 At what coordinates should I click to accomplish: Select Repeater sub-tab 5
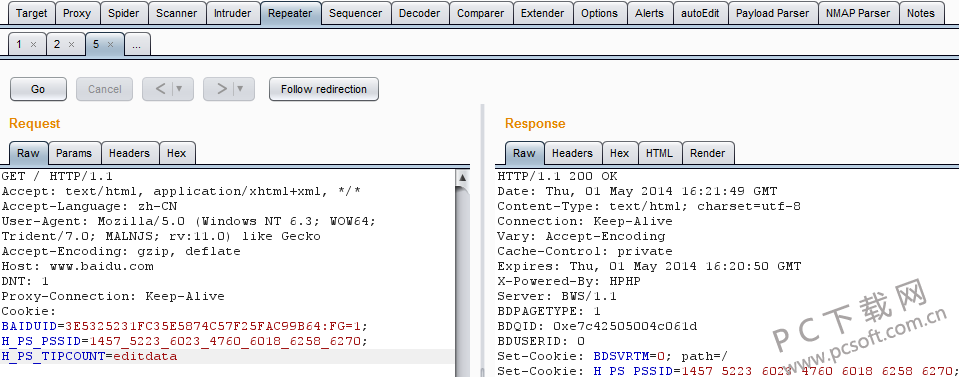[x=96, y=44]
